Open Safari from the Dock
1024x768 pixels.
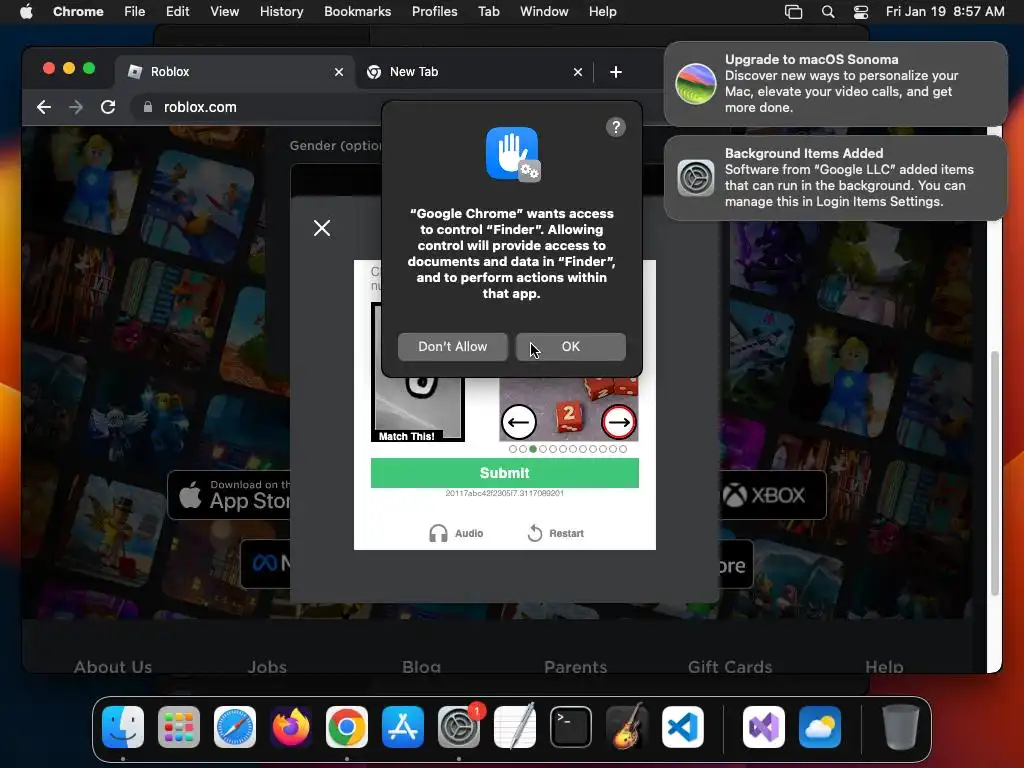click(x=235, y=727)
